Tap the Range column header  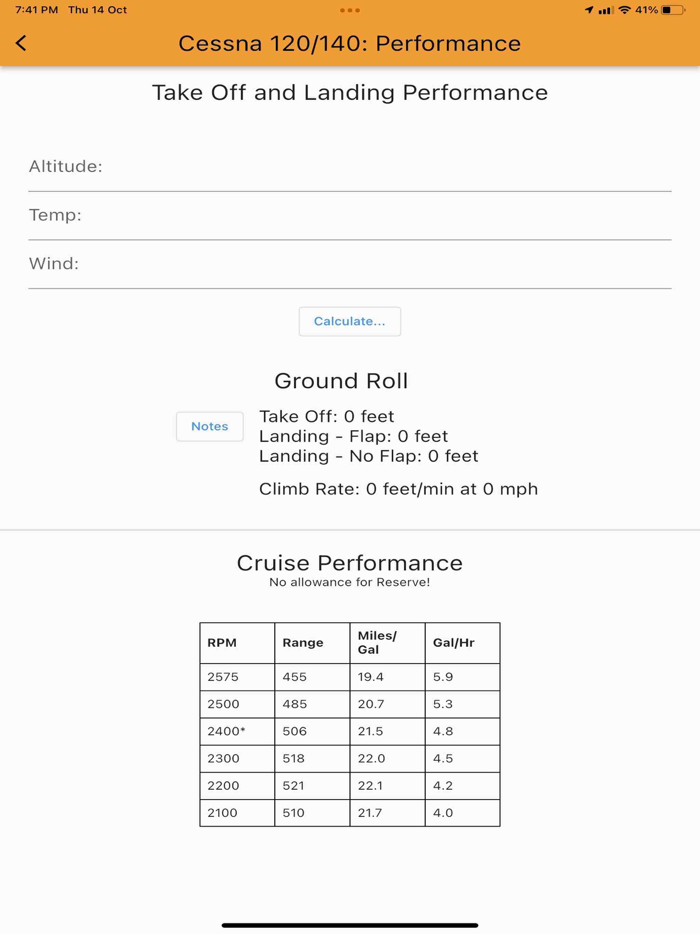point(311,643)
